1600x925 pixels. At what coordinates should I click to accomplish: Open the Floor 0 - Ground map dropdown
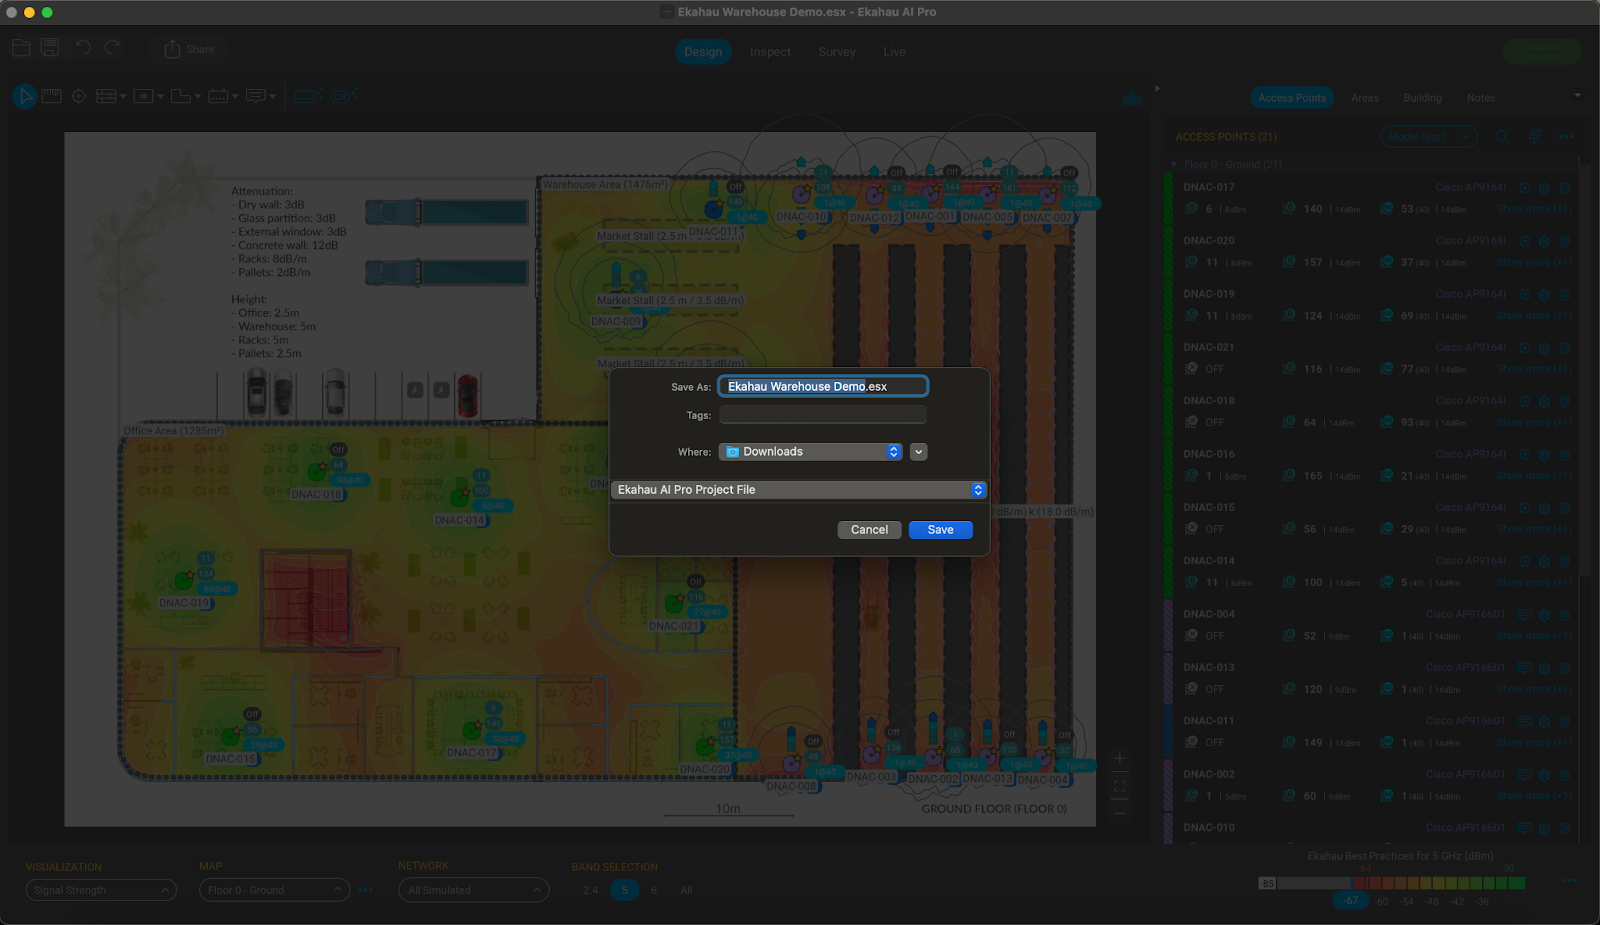274,890
